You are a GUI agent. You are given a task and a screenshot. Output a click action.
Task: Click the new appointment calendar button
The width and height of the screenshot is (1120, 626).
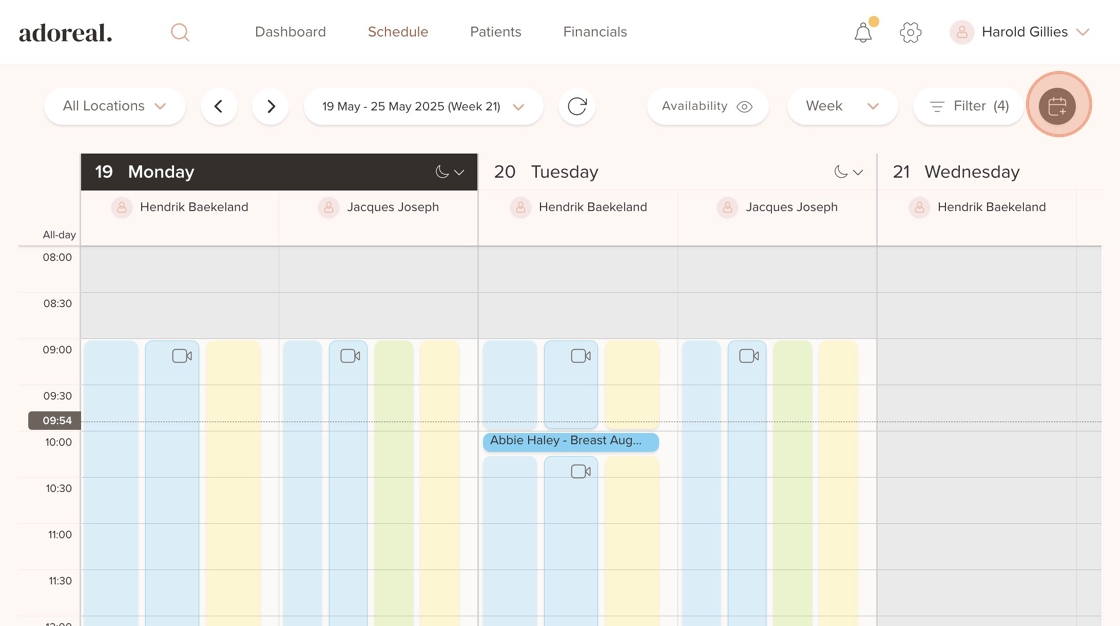[x=1057, y=106]
